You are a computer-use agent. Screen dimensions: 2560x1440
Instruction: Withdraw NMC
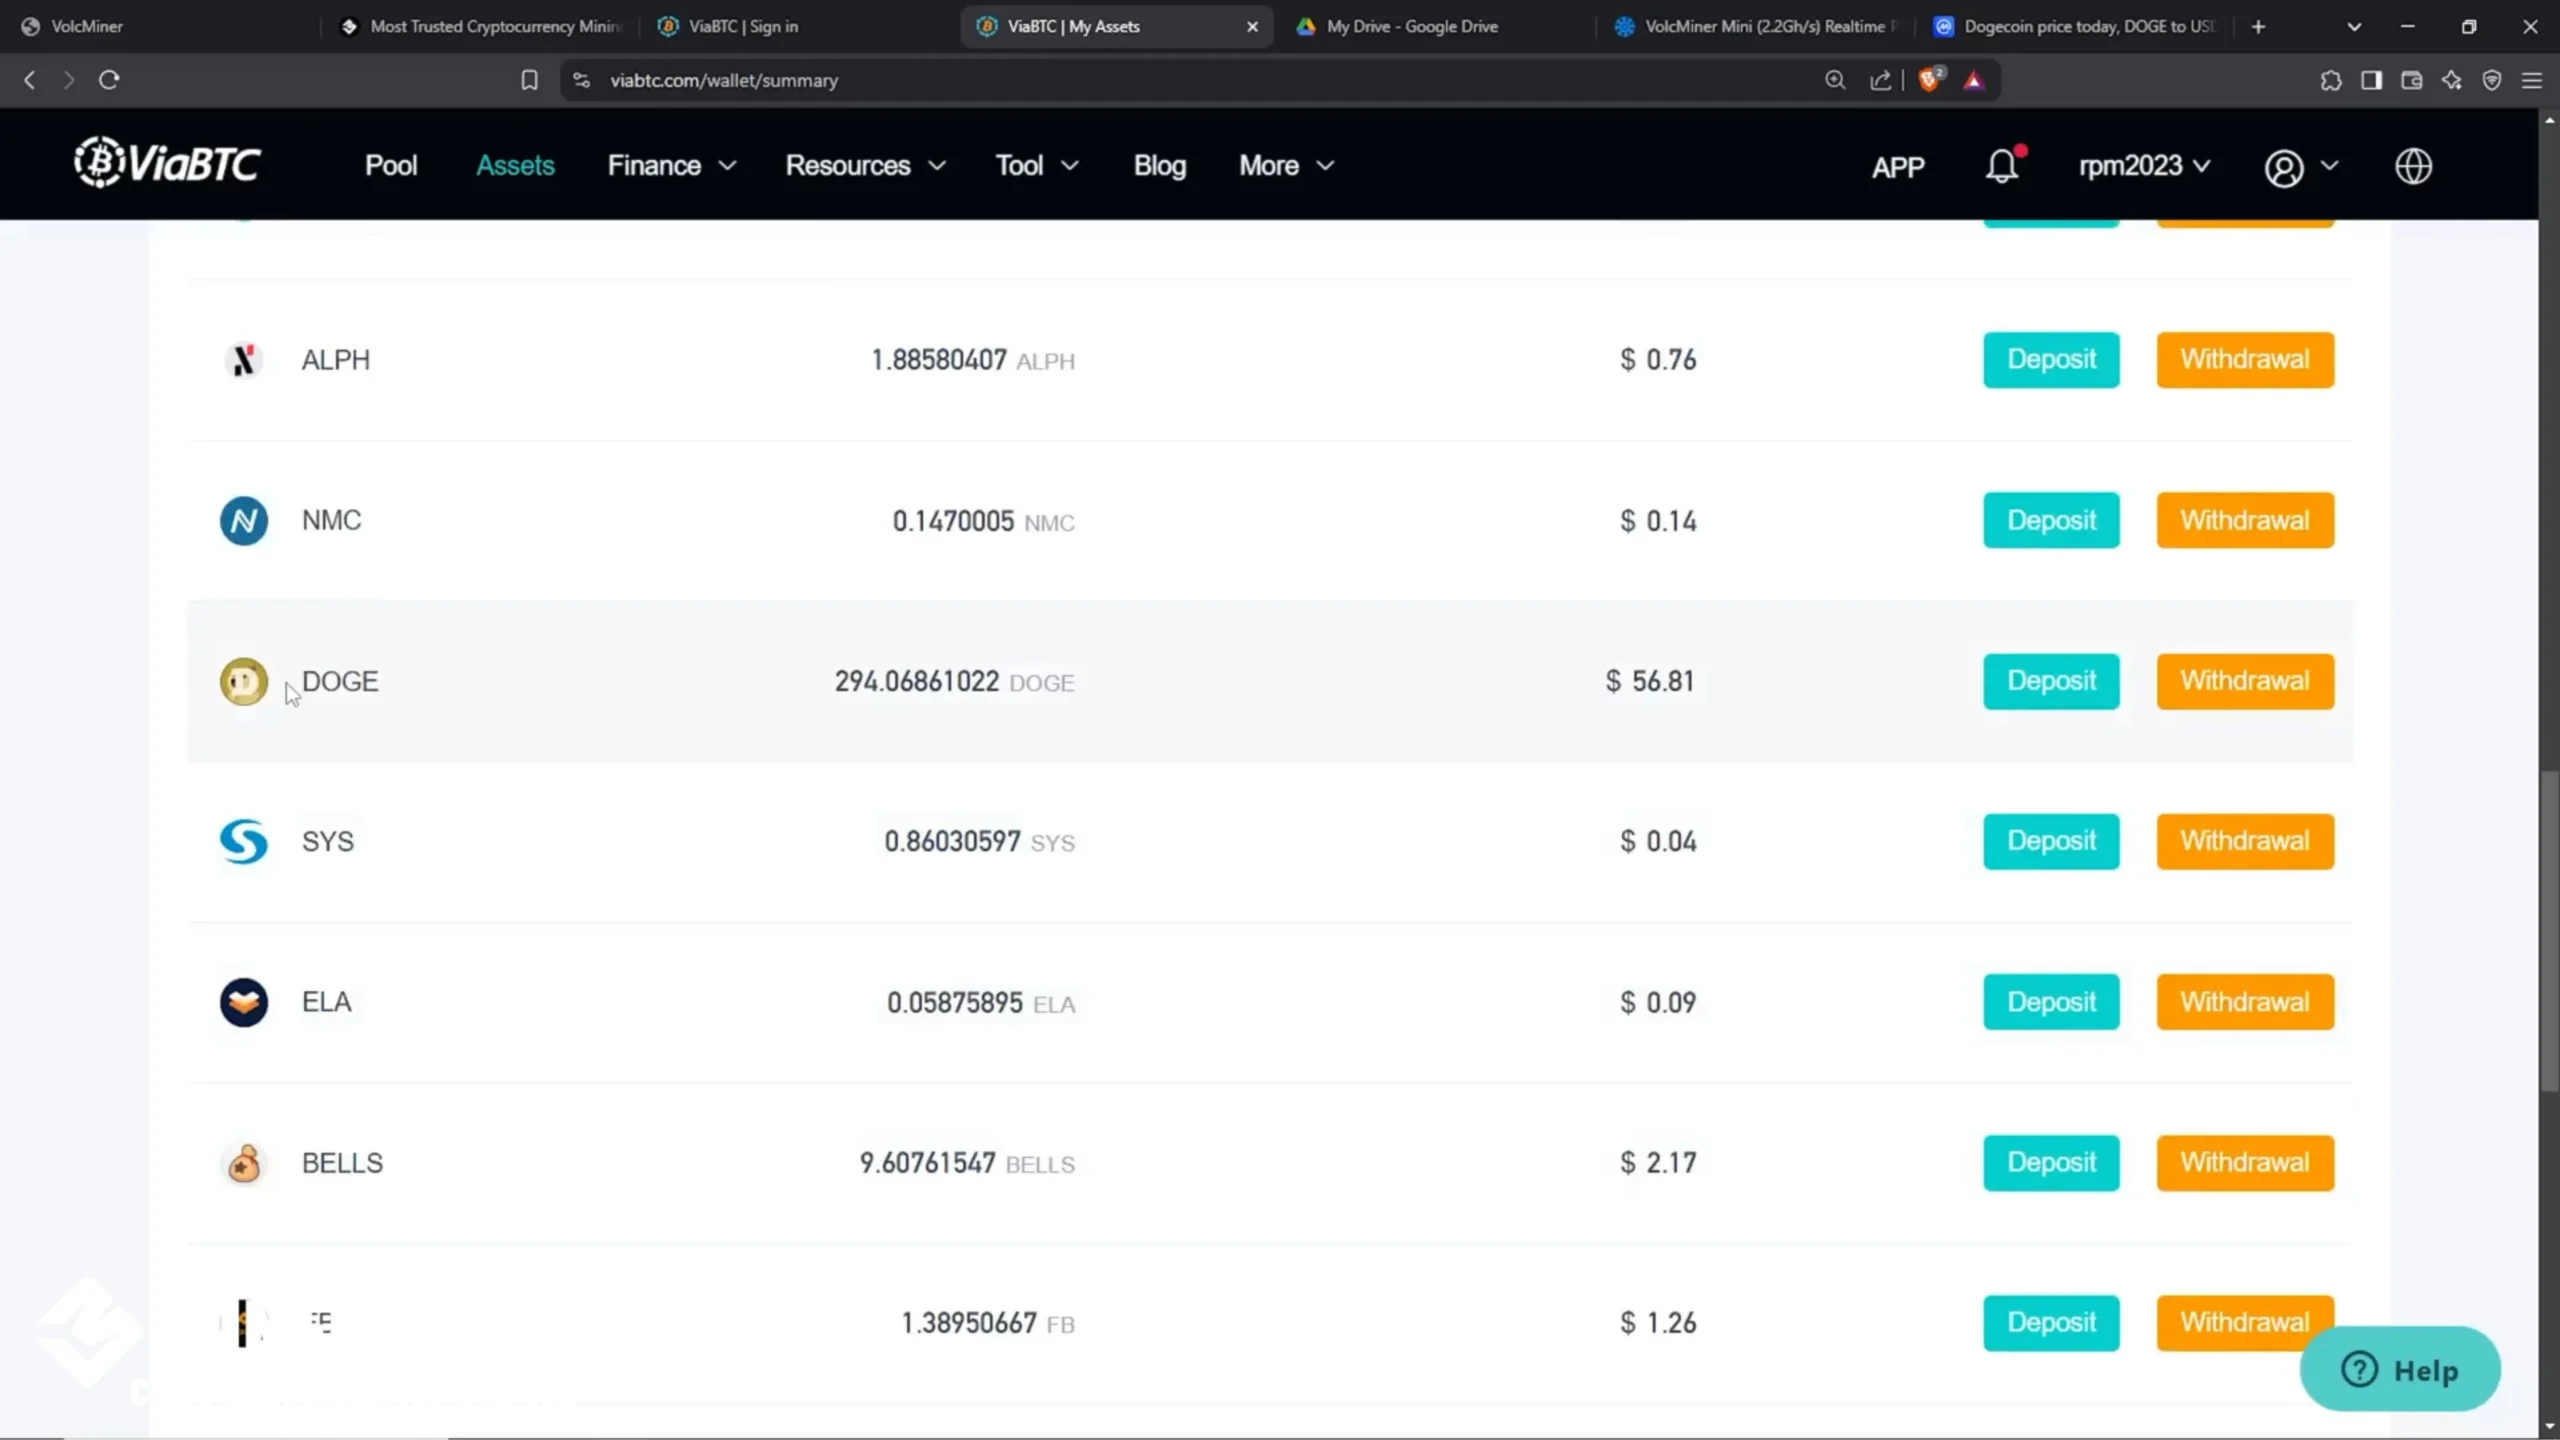click(2245, 520)
